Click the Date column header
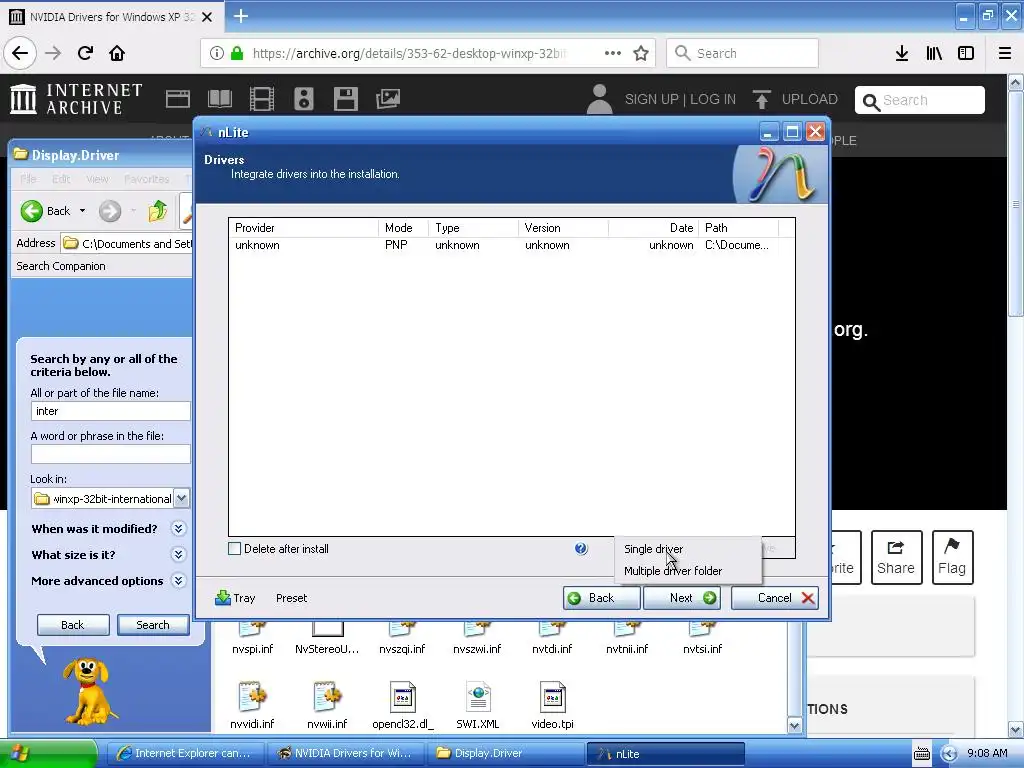Image resolution: width=1024 pixels, height=768 pixels. coord(653,228)
